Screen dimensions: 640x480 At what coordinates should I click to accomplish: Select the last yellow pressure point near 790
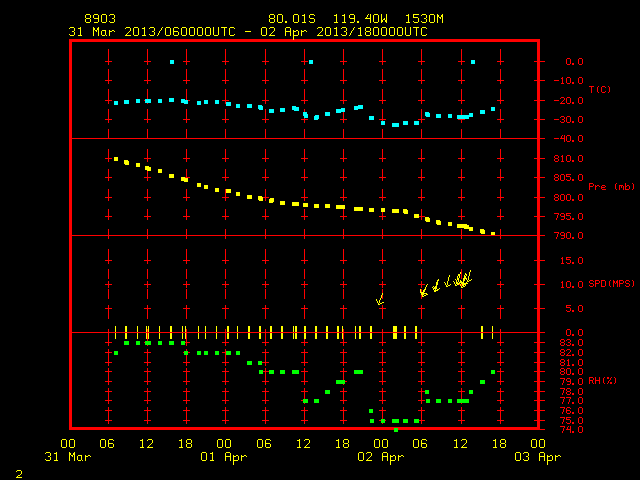click(493, 234)
